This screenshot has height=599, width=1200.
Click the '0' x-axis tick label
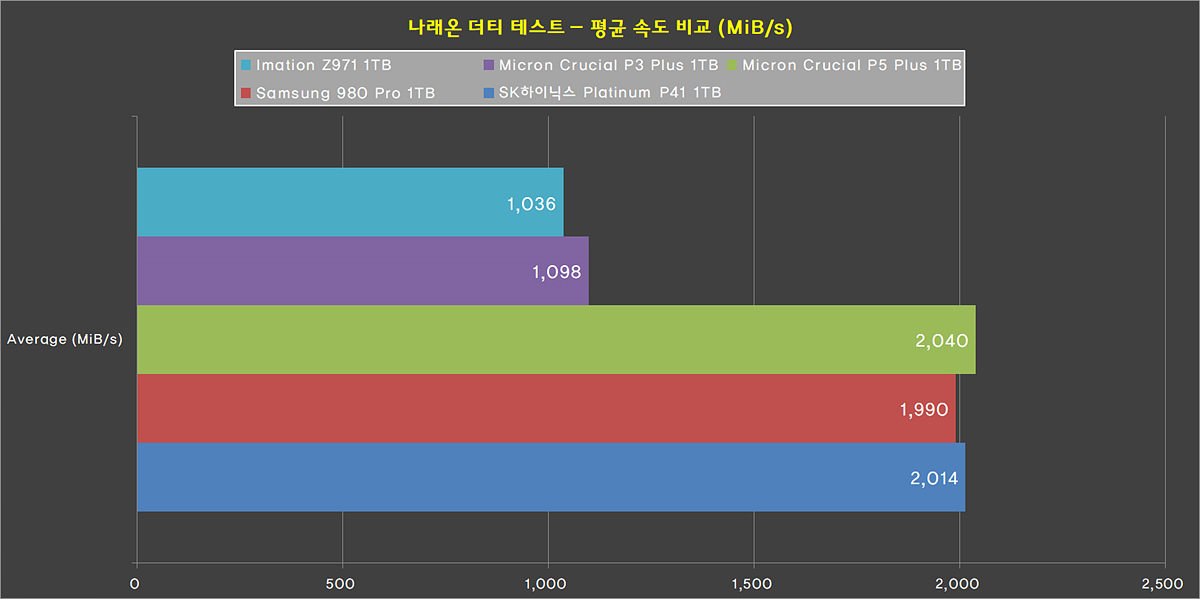point(136,582)
